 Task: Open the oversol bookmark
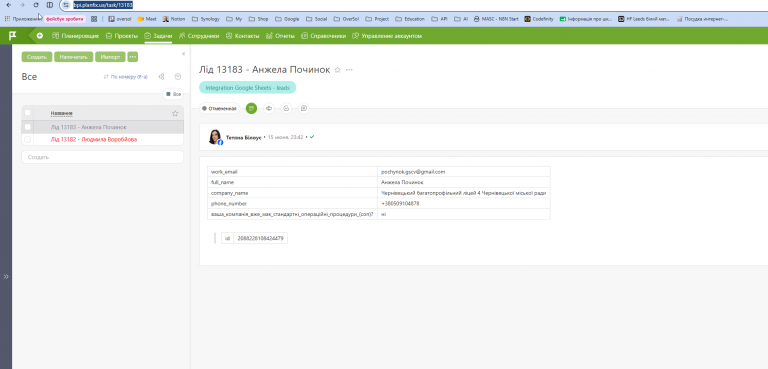tap(120, 19)
